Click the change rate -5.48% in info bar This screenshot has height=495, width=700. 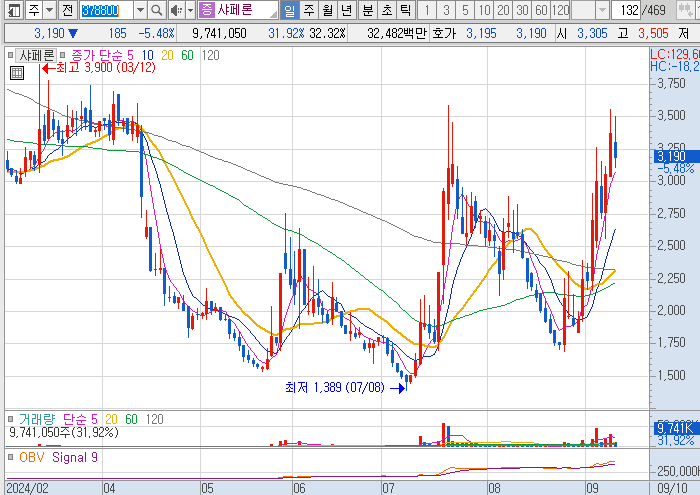(x=156, y=33)
